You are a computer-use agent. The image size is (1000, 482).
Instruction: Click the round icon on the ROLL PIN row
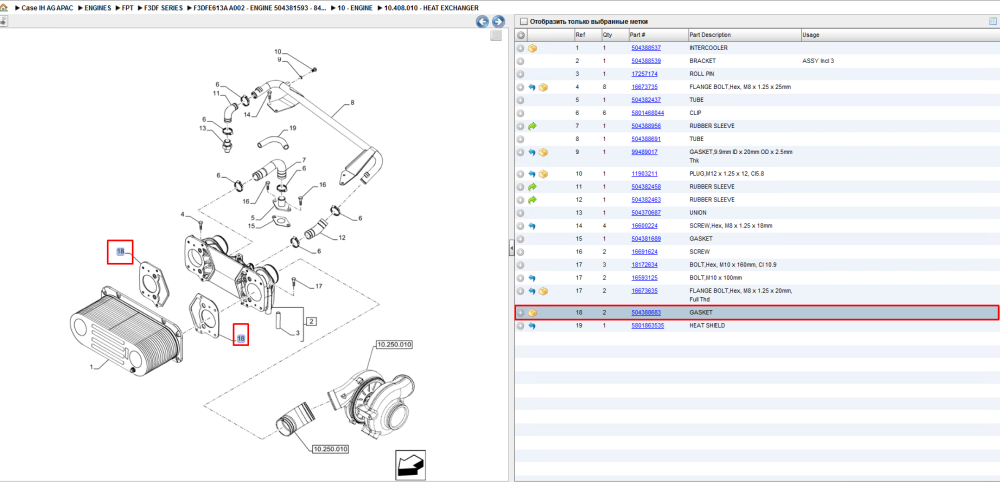click(x=520, y=74)
